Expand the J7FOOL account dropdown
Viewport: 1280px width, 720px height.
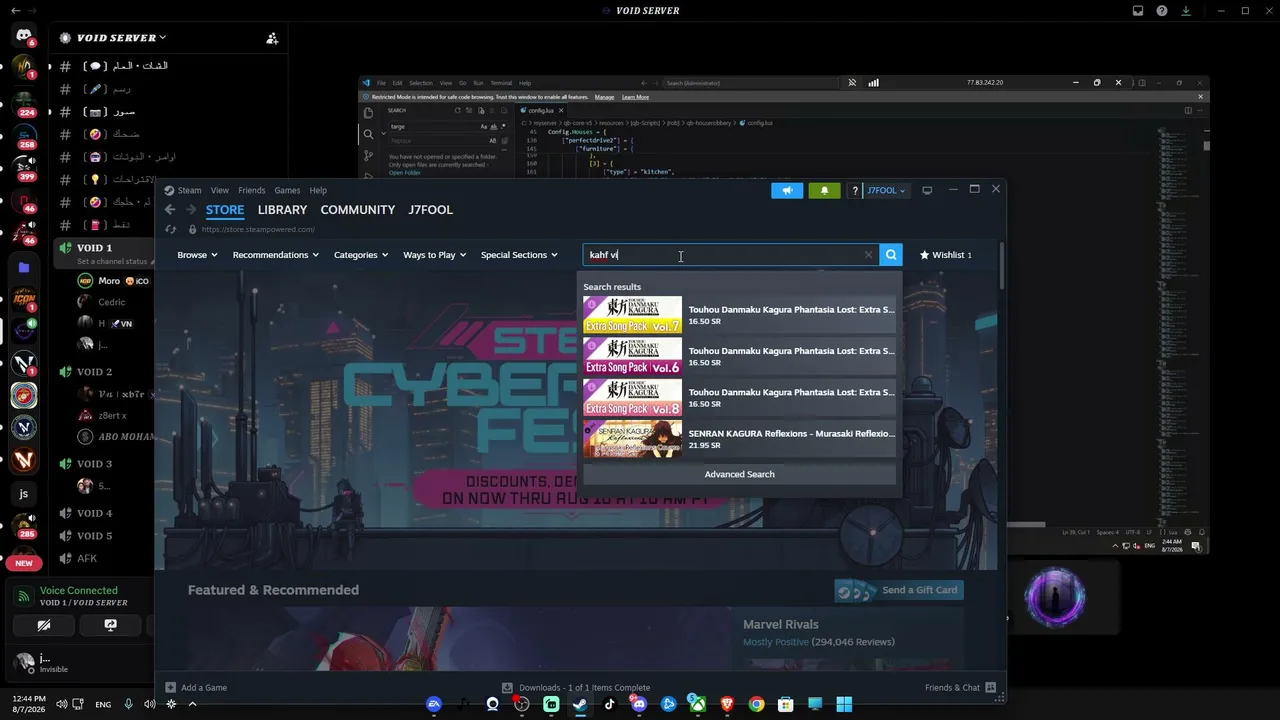pos(886,190)
